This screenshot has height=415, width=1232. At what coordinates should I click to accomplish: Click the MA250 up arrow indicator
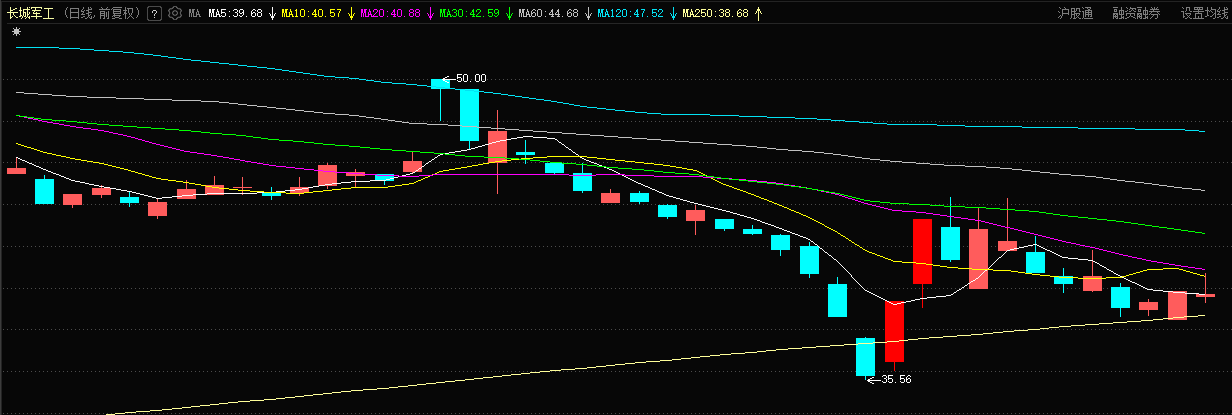point(758,14)
